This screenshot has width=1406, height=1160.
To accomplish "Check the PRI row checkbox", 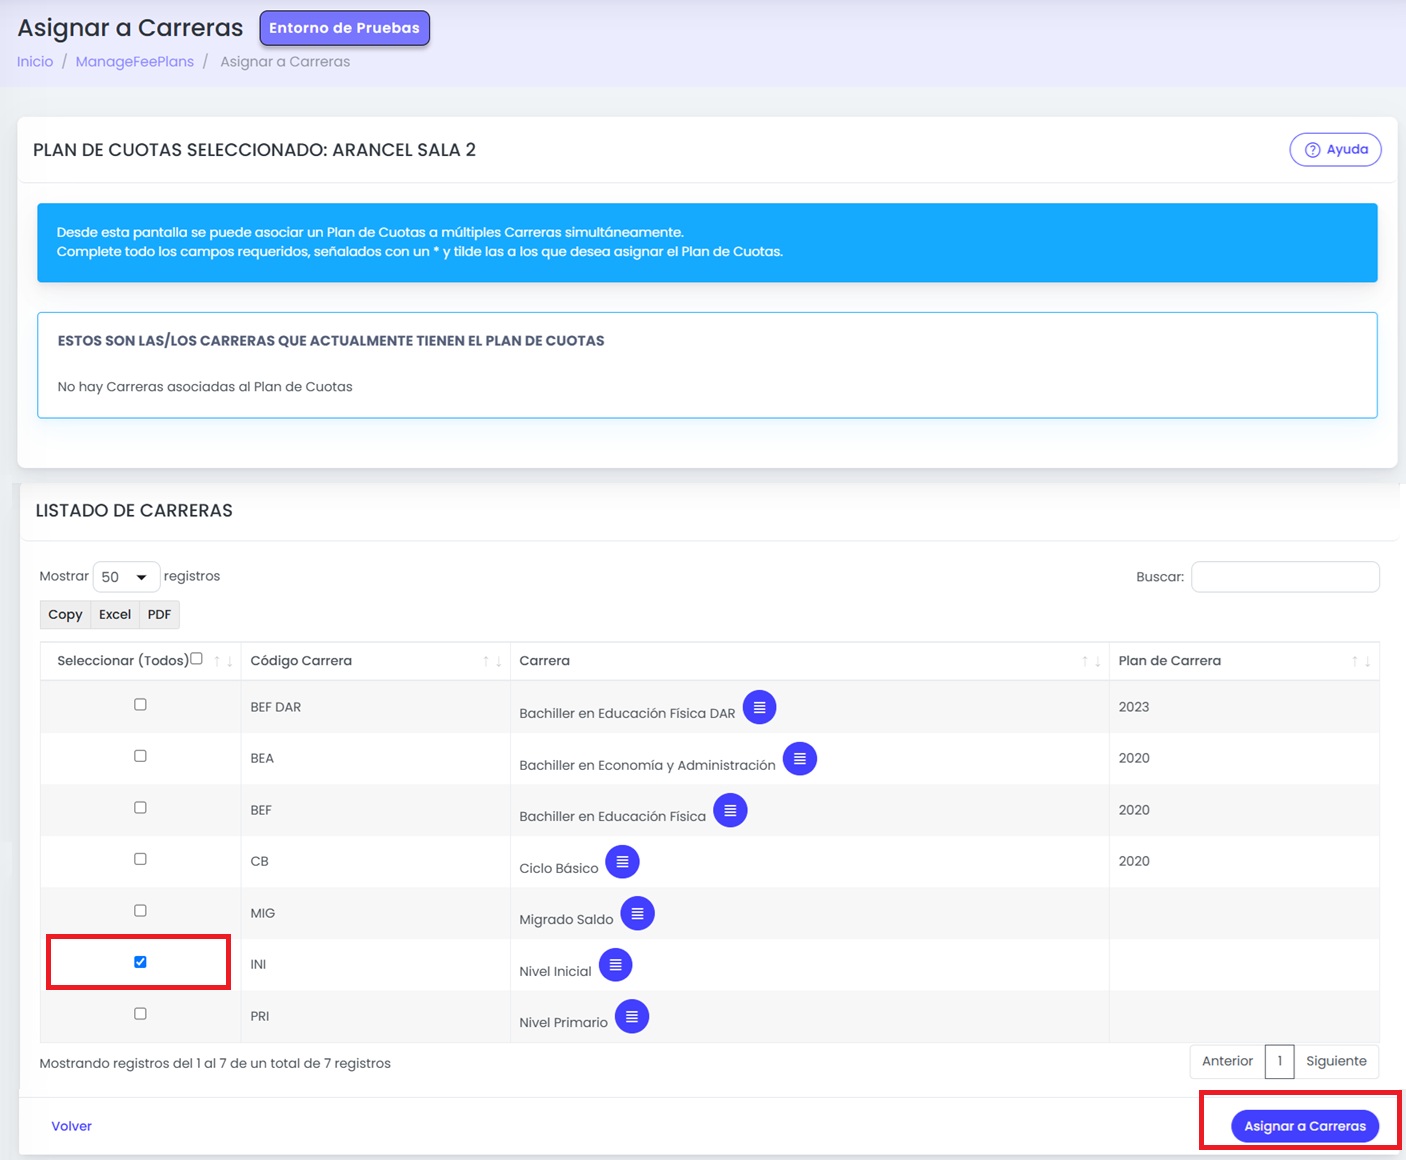I will tap(140, 1013).
